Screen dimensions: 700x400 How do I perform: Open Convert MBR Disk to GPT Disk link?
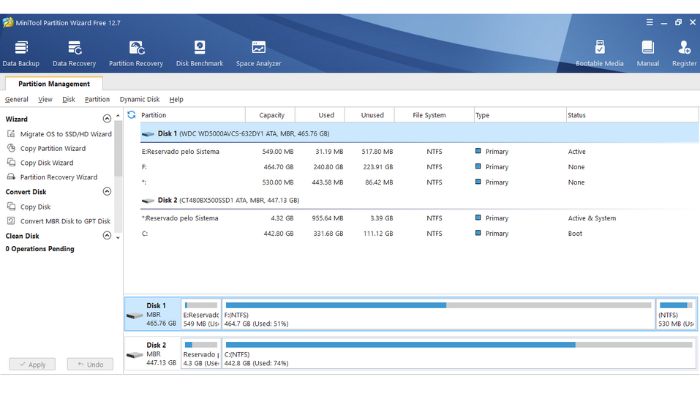point(65,221)
